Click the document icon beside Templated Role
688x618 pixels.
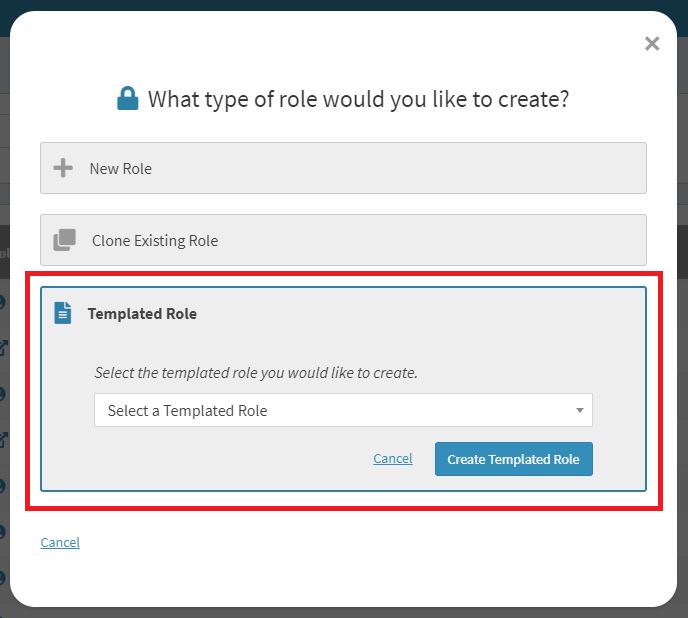(x=63, y=313)
